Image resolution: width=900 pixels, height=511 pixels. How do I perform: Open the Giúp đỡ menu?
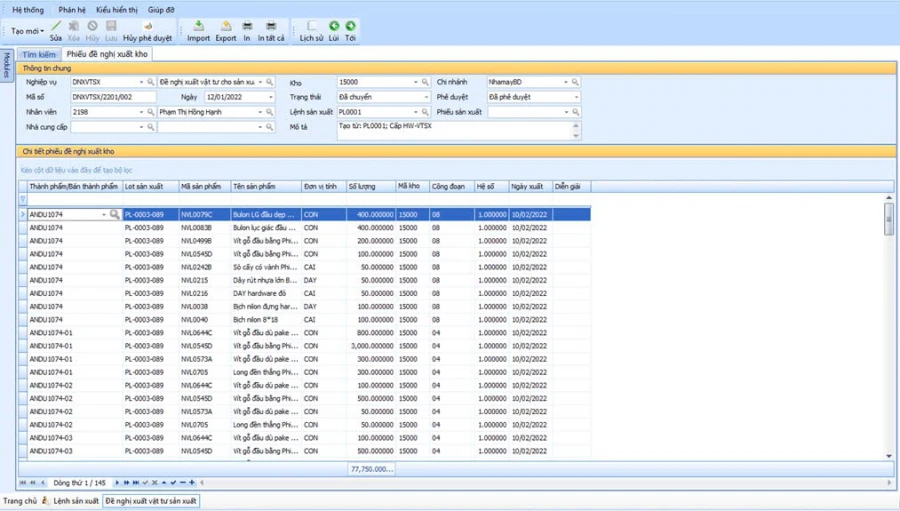(161, 10)
